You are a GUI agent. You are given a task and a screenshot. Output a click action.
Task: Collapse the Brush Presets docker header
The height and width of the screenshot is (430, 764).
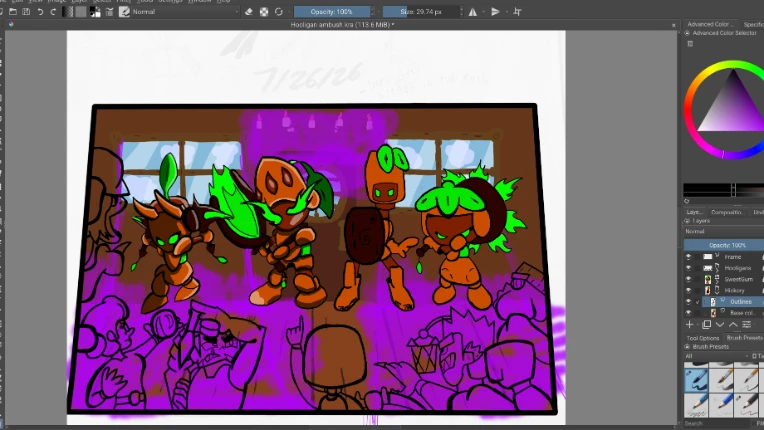pos(687,347)
